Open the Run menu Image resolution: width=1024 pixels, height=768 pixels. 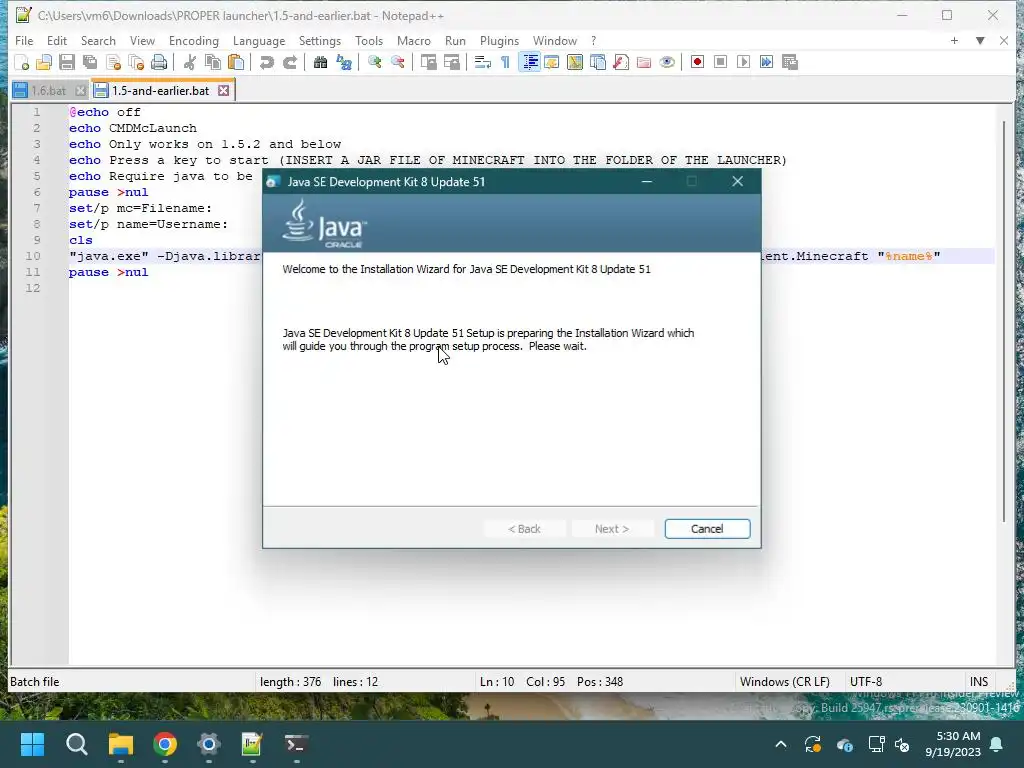click(x=455, y=40)
